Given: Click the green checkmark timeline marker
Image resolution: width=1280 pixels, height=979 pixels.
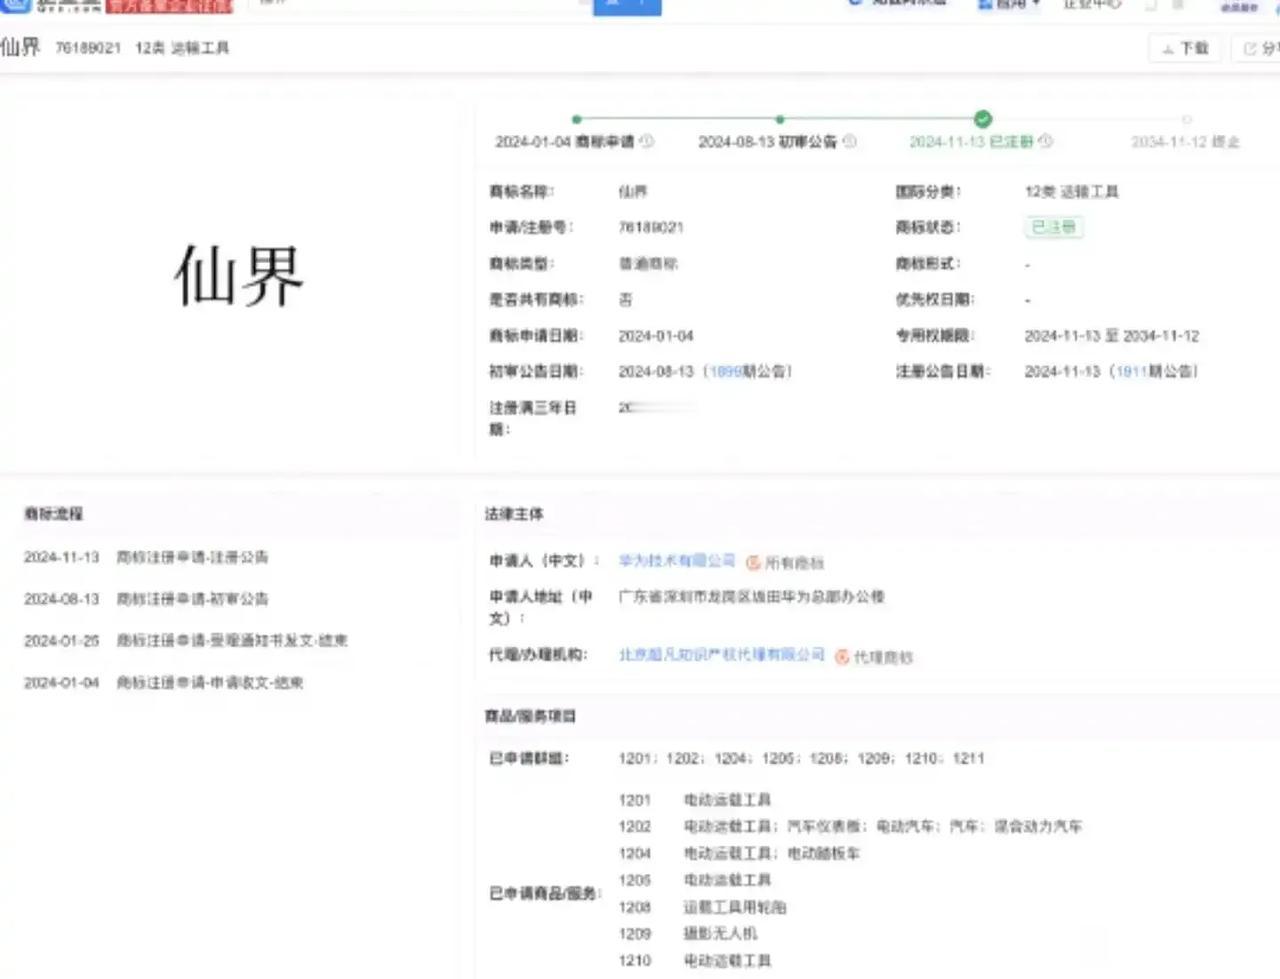Looking at the screenshot, I should tap(983, 119).
